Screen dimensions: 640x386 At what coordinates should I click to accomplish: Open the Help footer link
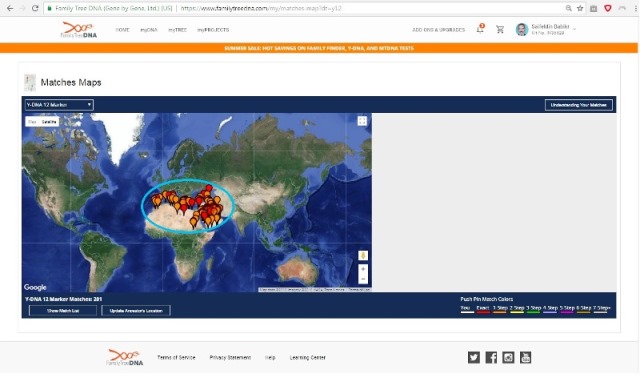[270, 357]
